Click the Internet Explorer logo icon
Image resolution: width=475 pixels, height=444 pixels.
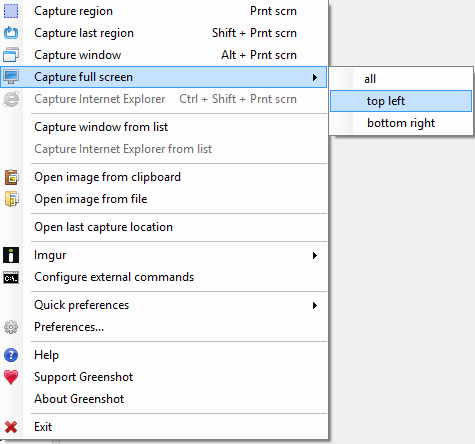point(11,99)
